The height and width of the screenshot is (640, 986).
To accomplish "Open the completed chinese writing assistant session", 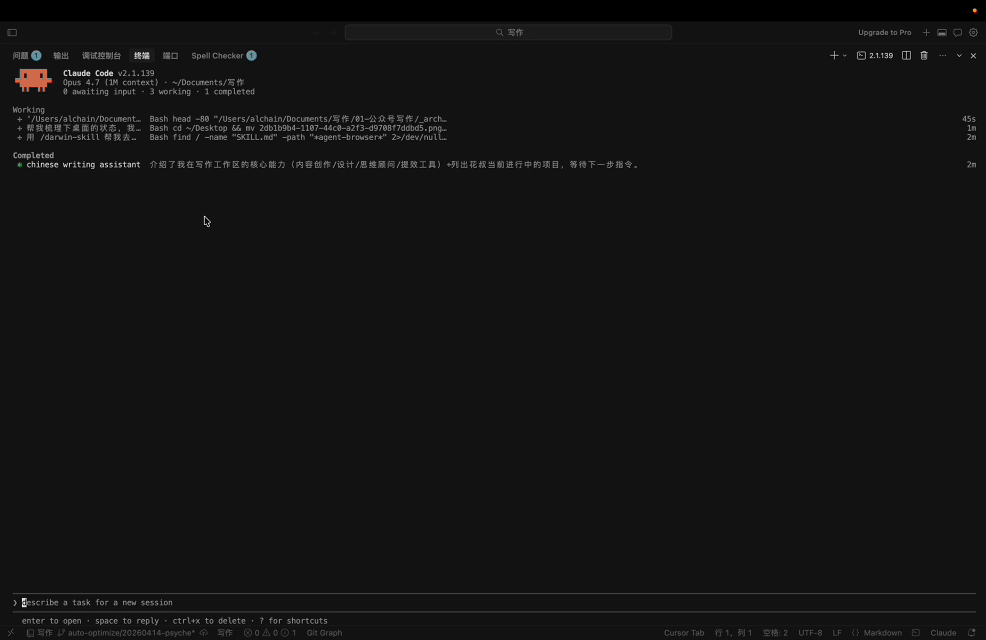I will [x=494, y=165].
